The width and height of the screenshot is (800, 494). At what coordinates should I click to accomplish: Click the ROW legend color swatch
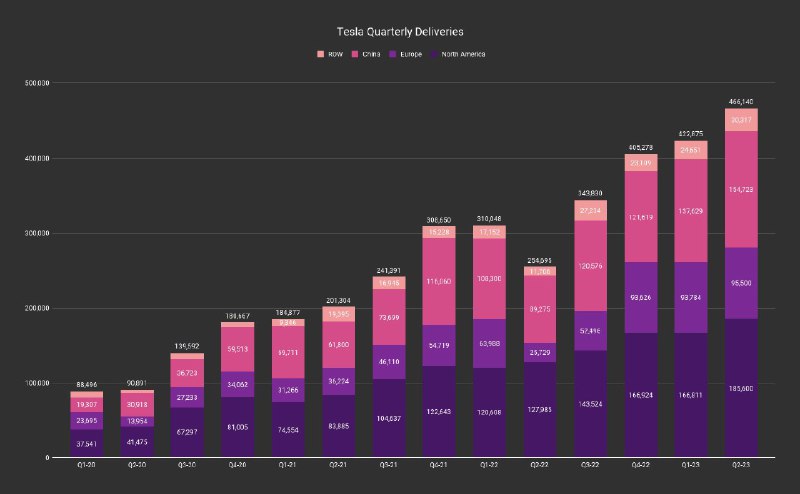point(320,54)
